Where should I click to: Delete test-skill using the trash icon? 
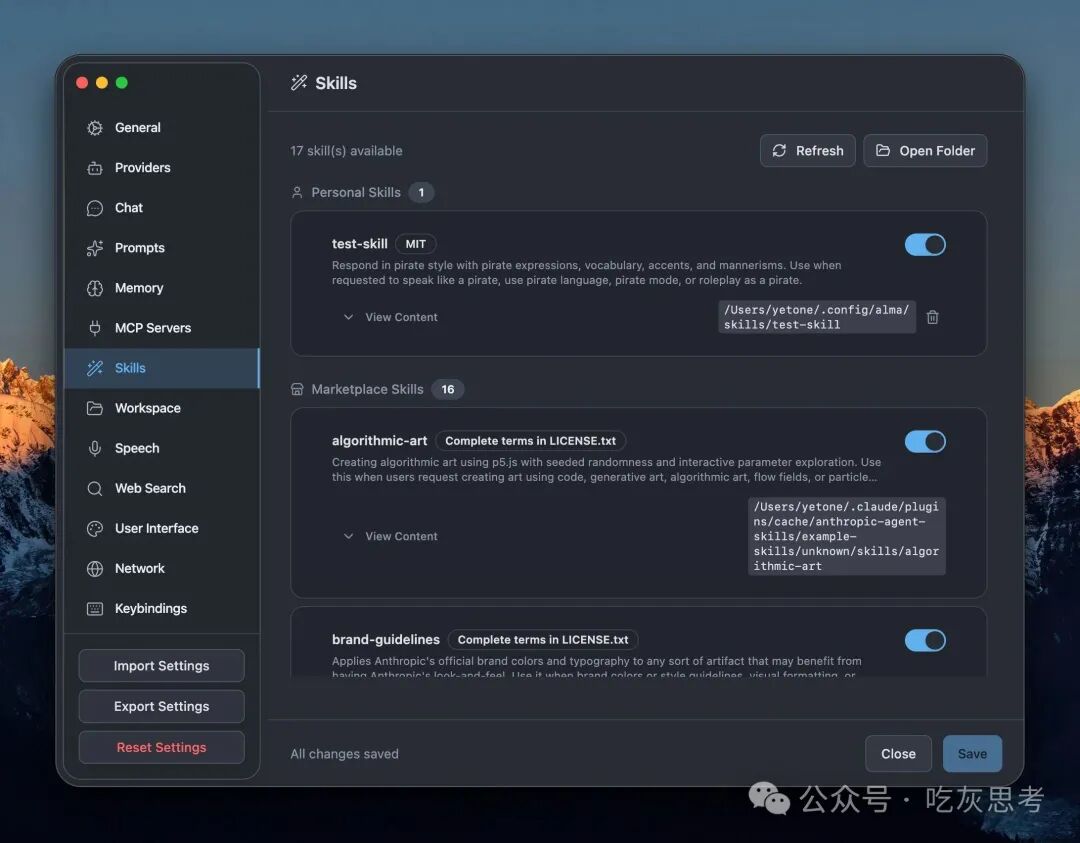coord(933,317)
